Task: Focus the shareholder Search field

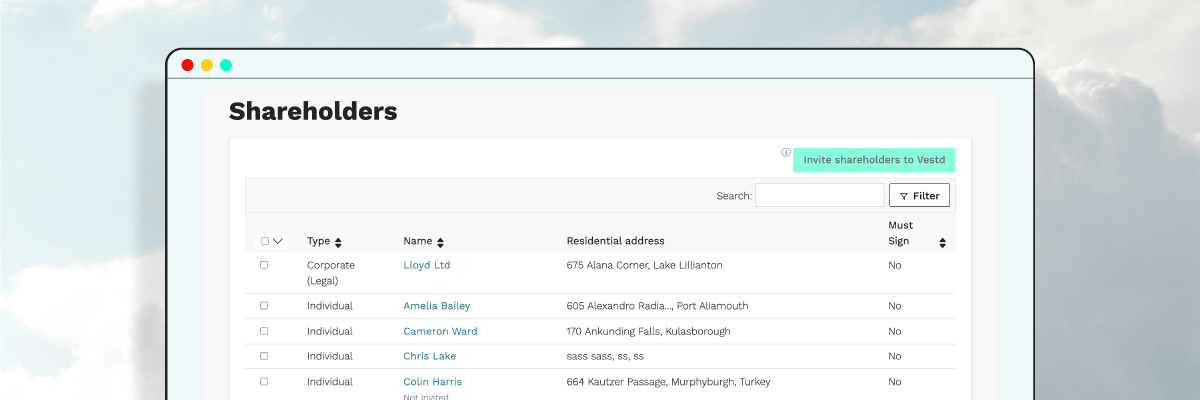Action: click(819, 196)
